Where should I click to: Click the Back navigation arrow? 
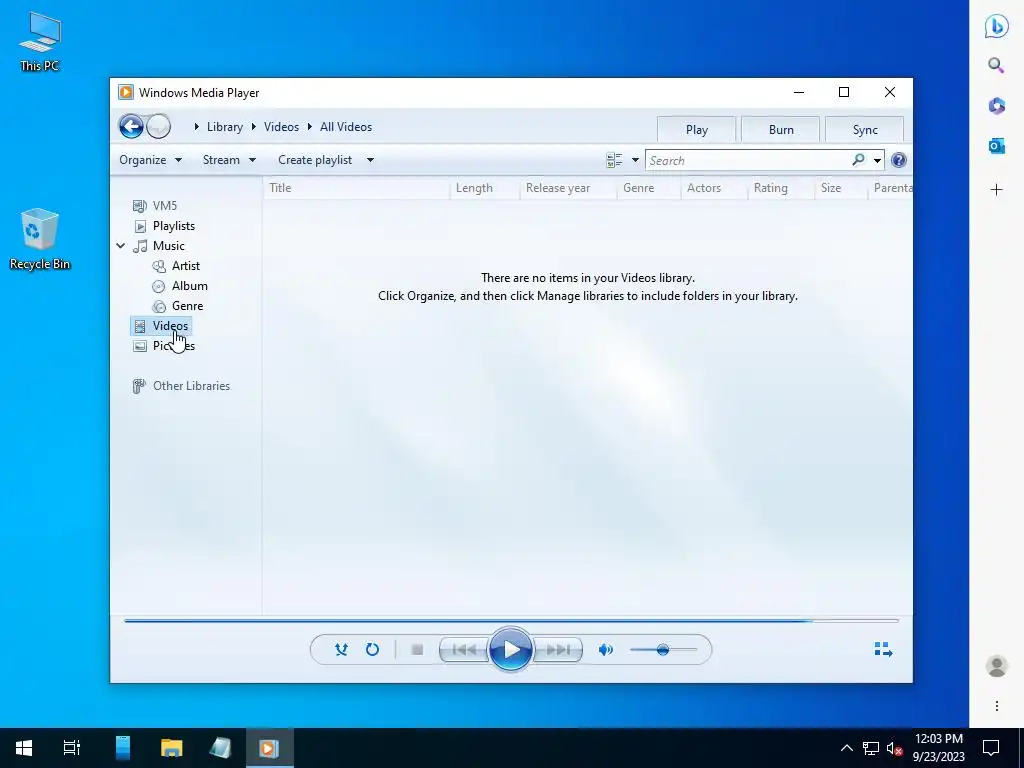pyautogui.click(x=131, y=127)
